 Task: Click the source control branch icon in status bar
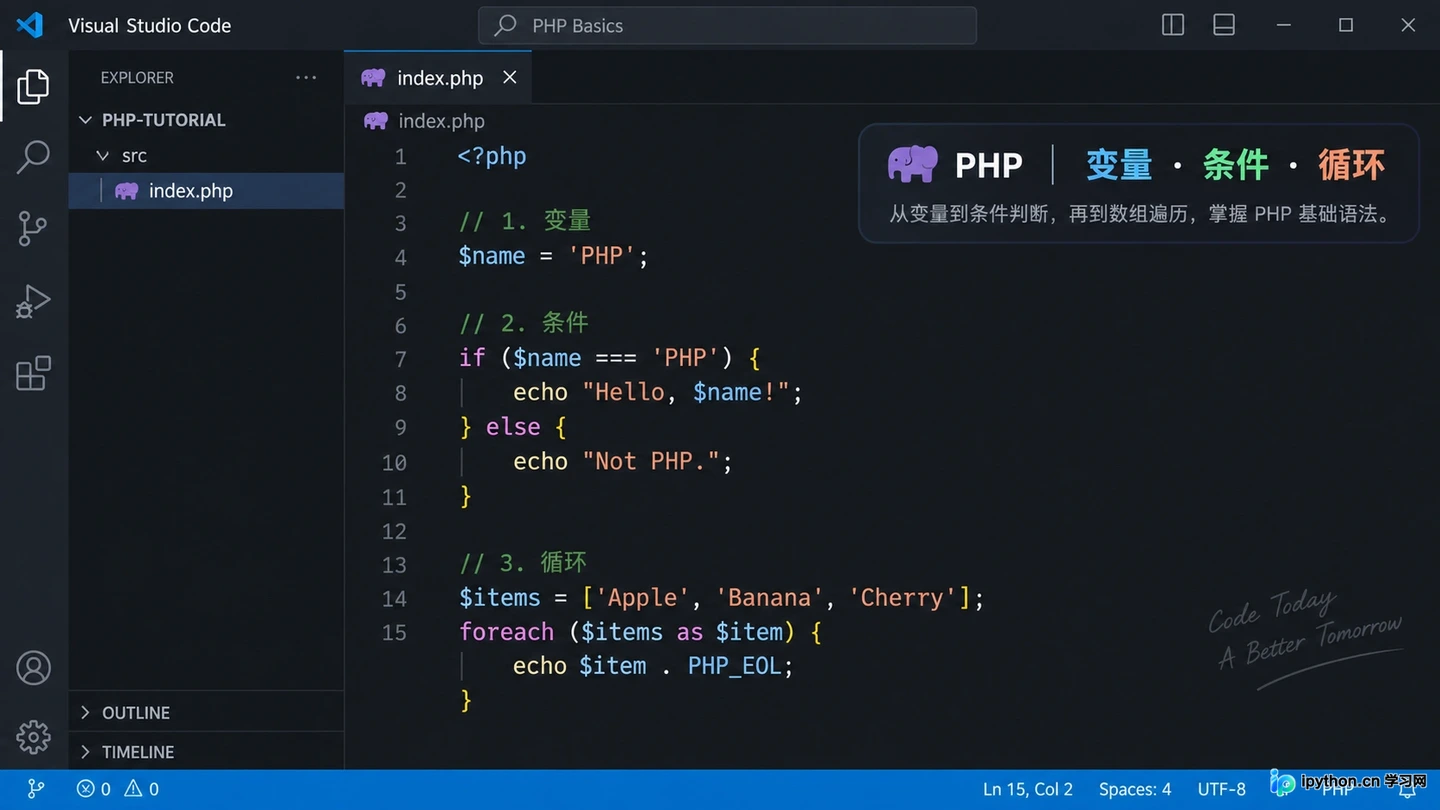click(x=36, y=789)
